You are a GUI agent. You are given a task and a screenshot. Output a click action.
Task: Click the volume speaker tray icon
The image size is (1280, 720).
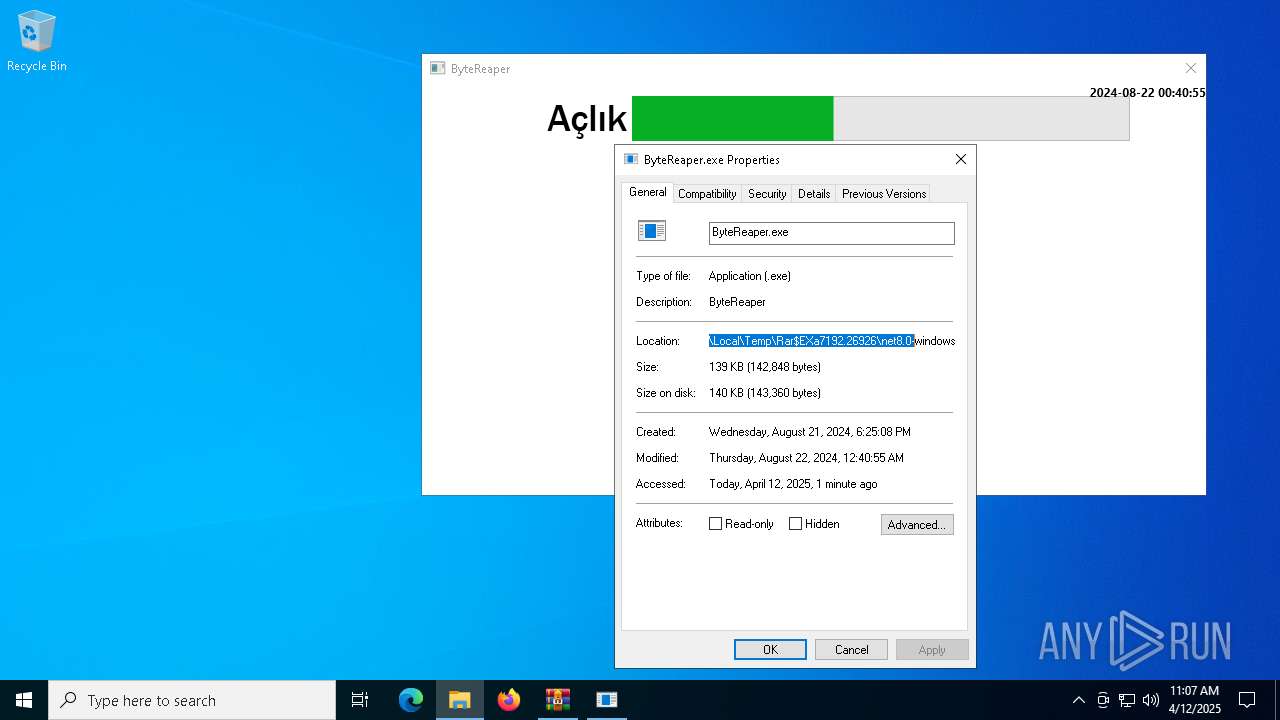pyautogui.click(x=1151, y=700)
